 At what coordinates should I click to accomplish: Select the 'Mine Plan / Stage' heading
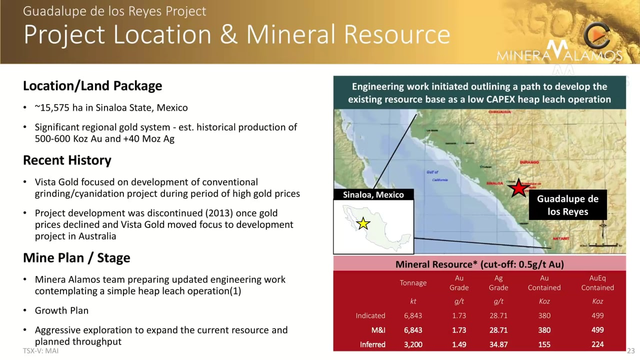click(77, 258)
